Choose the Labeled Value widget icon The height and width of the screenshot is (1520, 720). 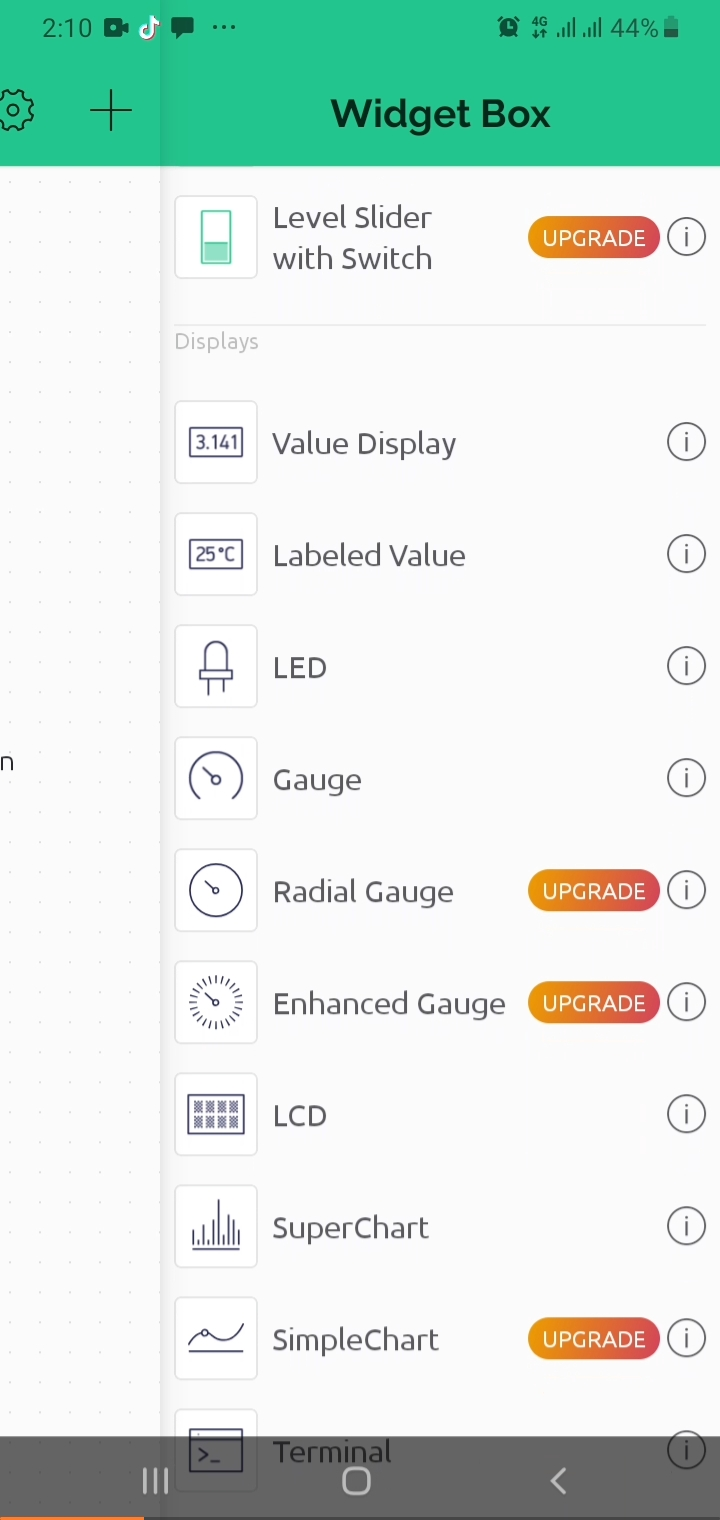click(x=216, y=555)
